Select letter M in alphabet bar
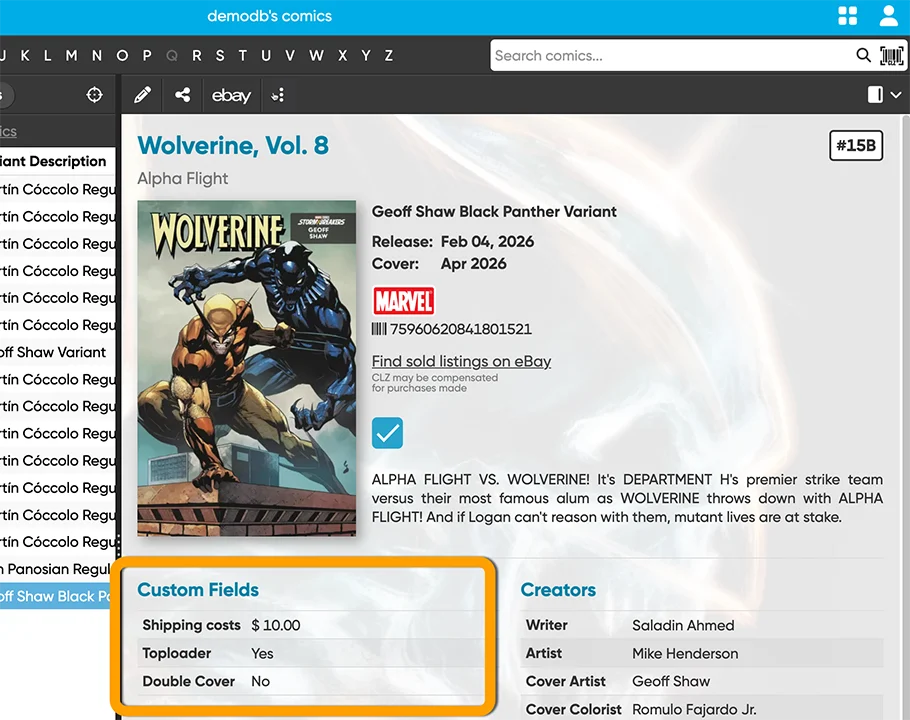Viewport: 910px width, 720px height. coord(72,56)
